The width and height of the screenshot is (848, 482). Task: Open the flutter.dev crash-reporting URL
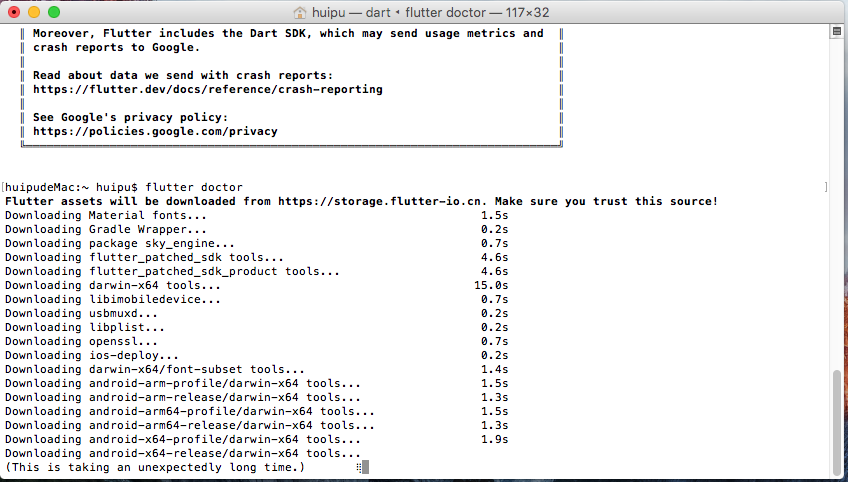pyautogui.click(x=208, y=89)
